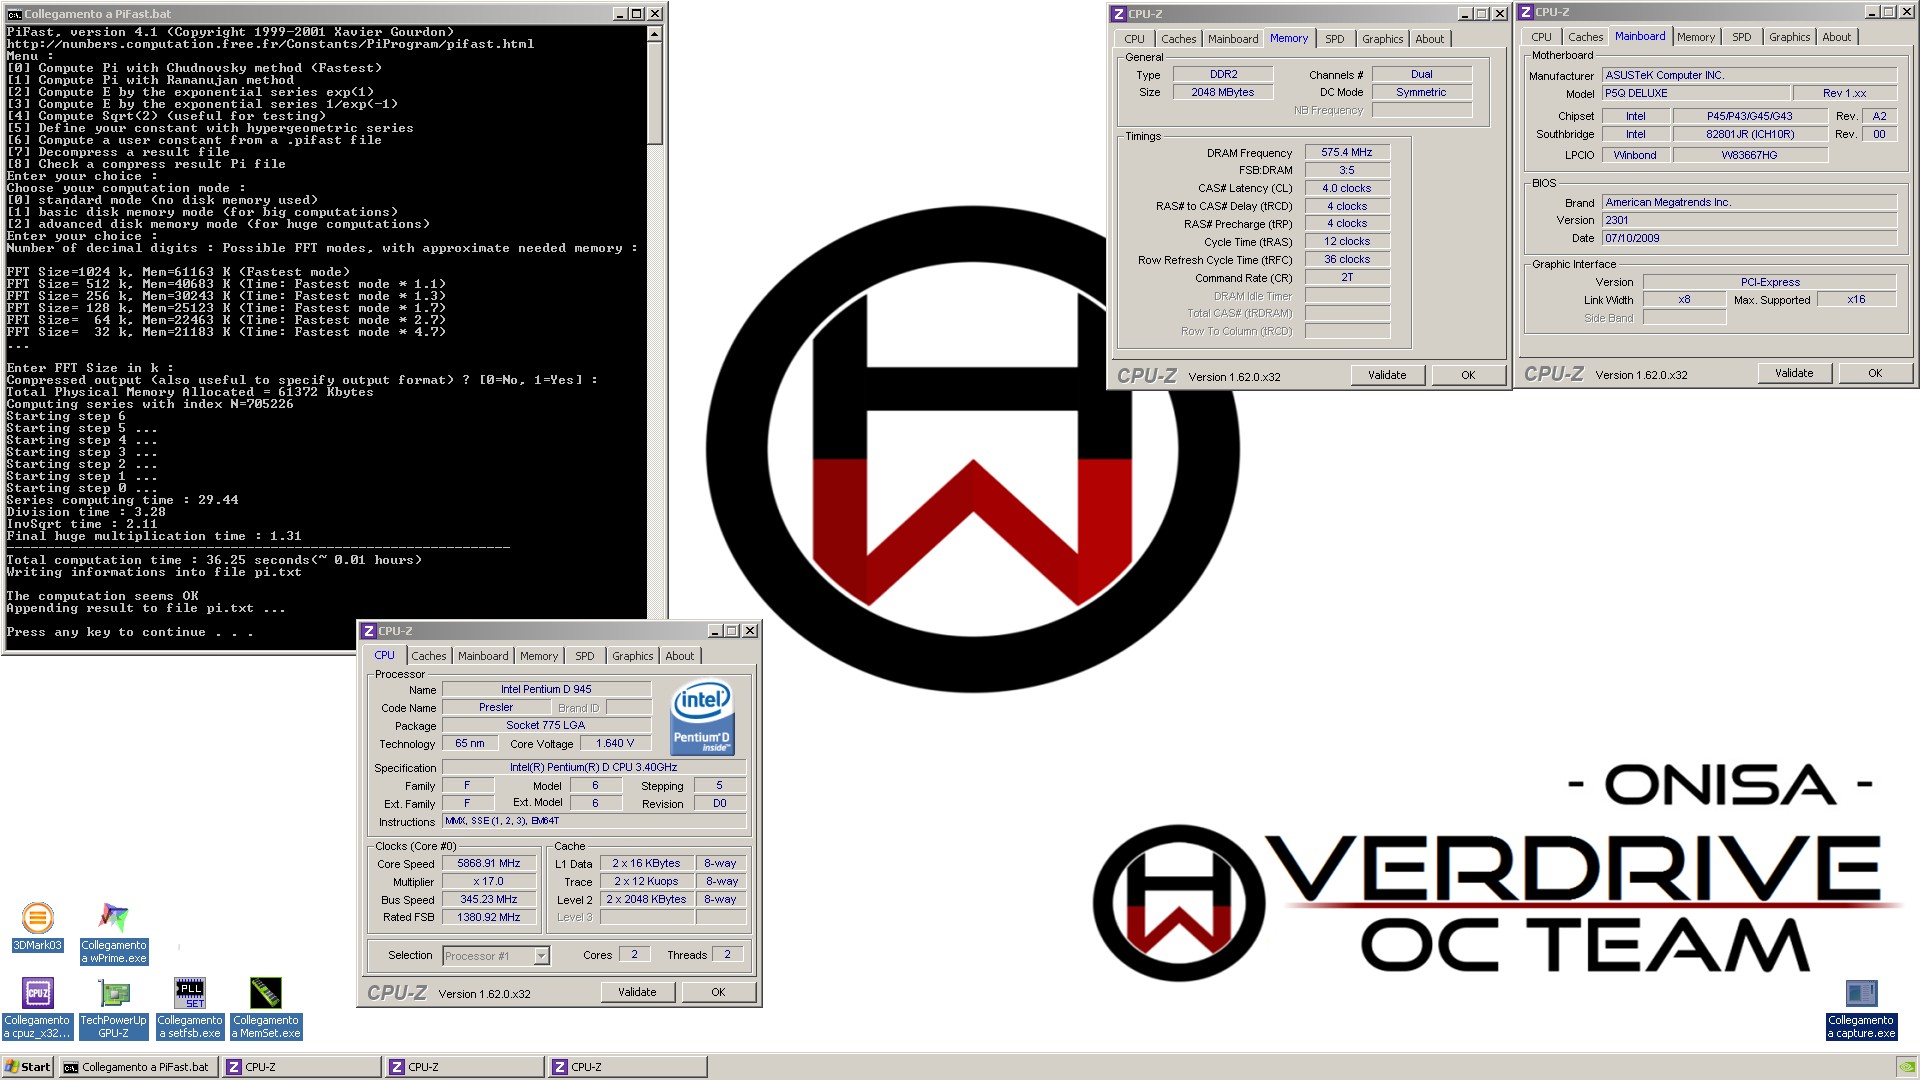Viewport: 1920px width, 1080px height.
Task: Click the CAS# Latency 4.0 clocks value
Action: (x=1347, y=188)
